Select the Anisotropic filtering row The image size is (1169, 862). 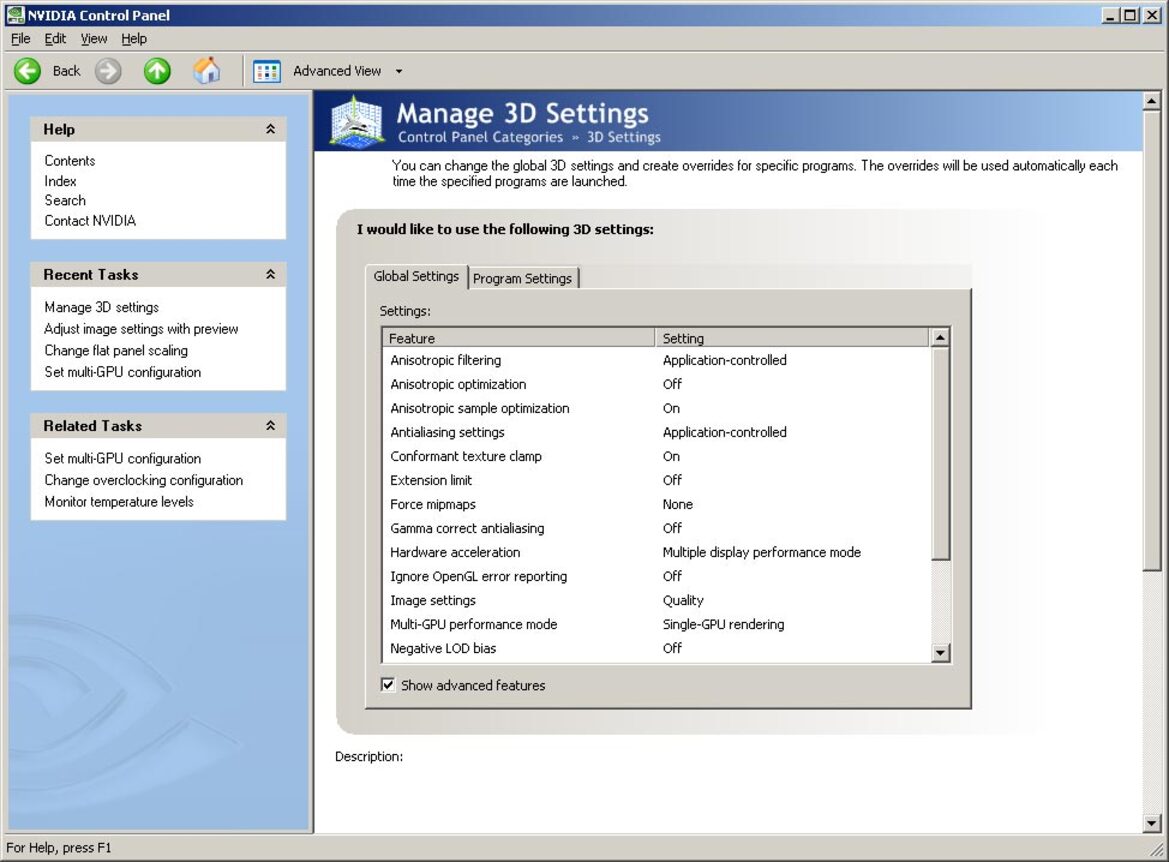tap(657, 360)
